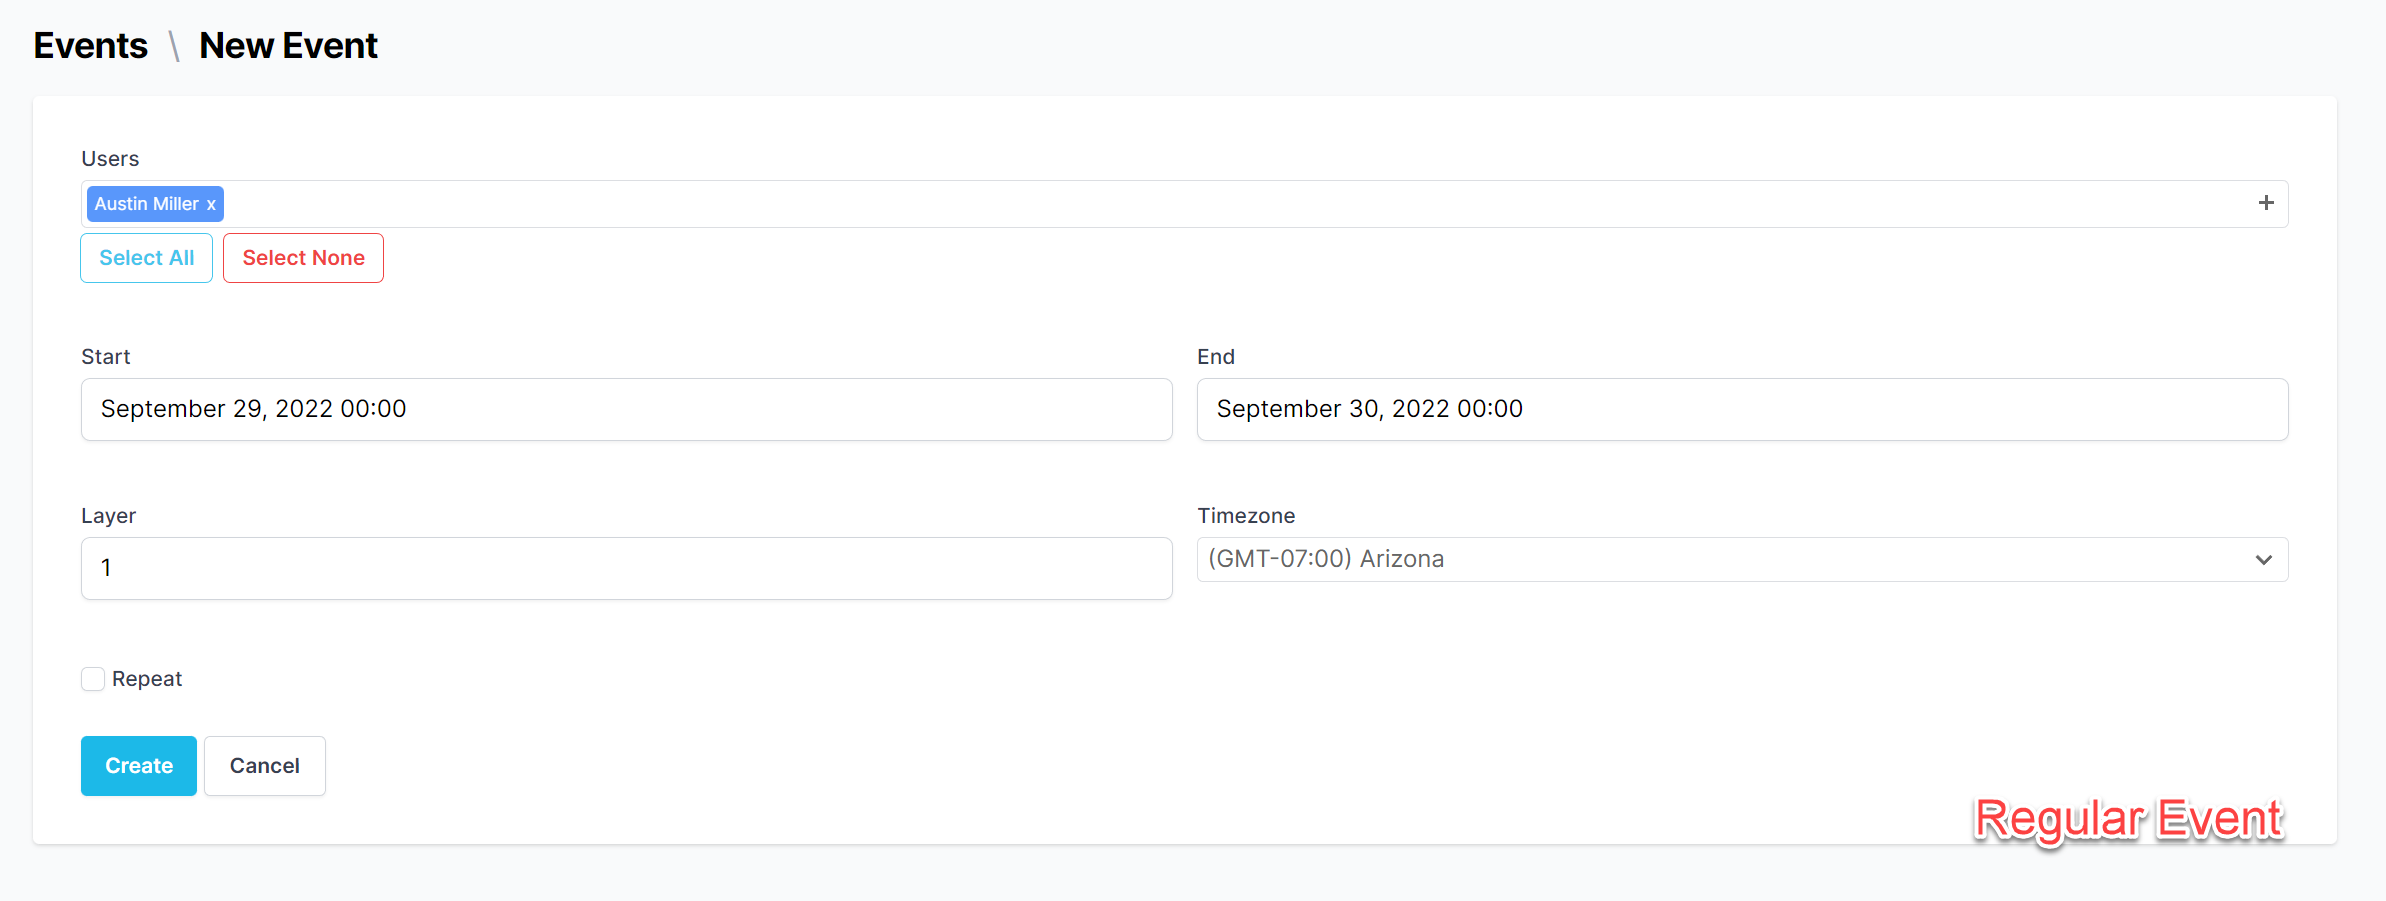Focus the End date field
The width and height of the screenshot is (2386, 901).
coord(1742,409)
